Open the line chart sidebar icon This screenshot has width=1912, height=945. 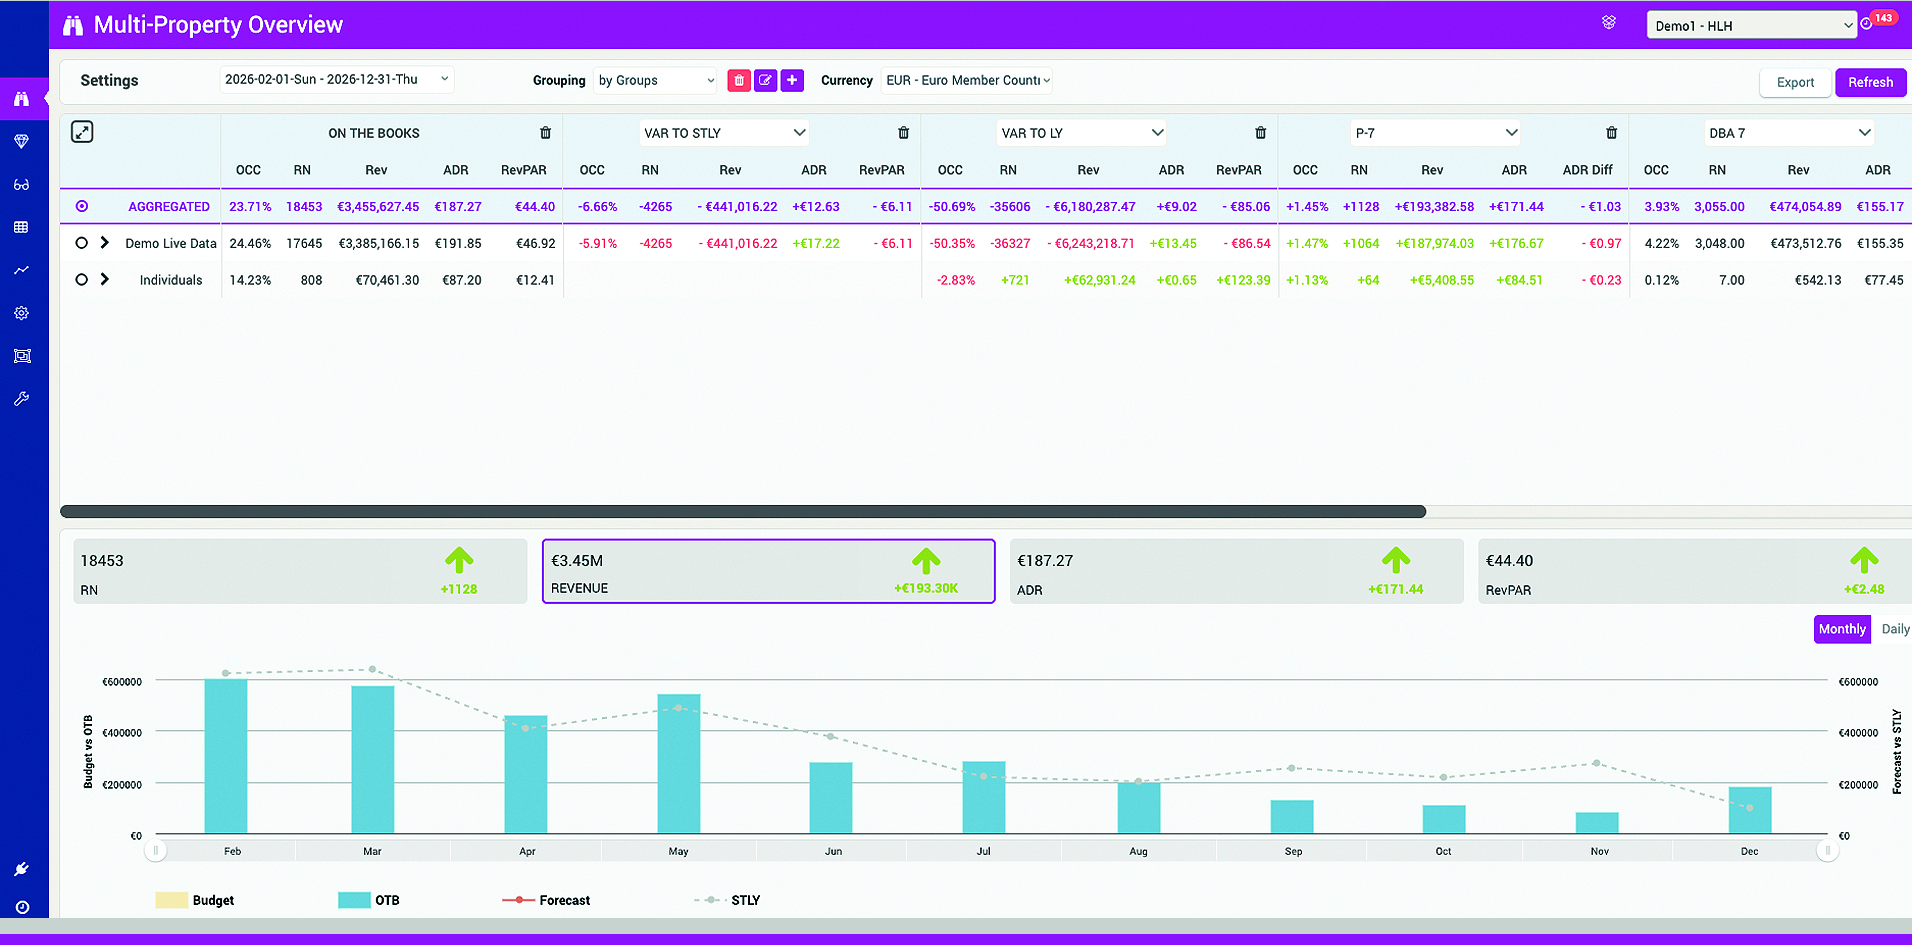[x=21, y=271]
